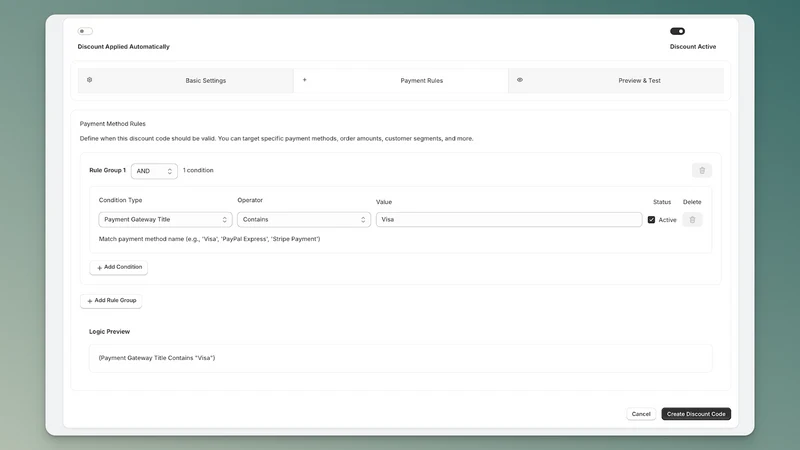Click the Cancel button
Screen dimensions: 800x450
click(641, 414)
